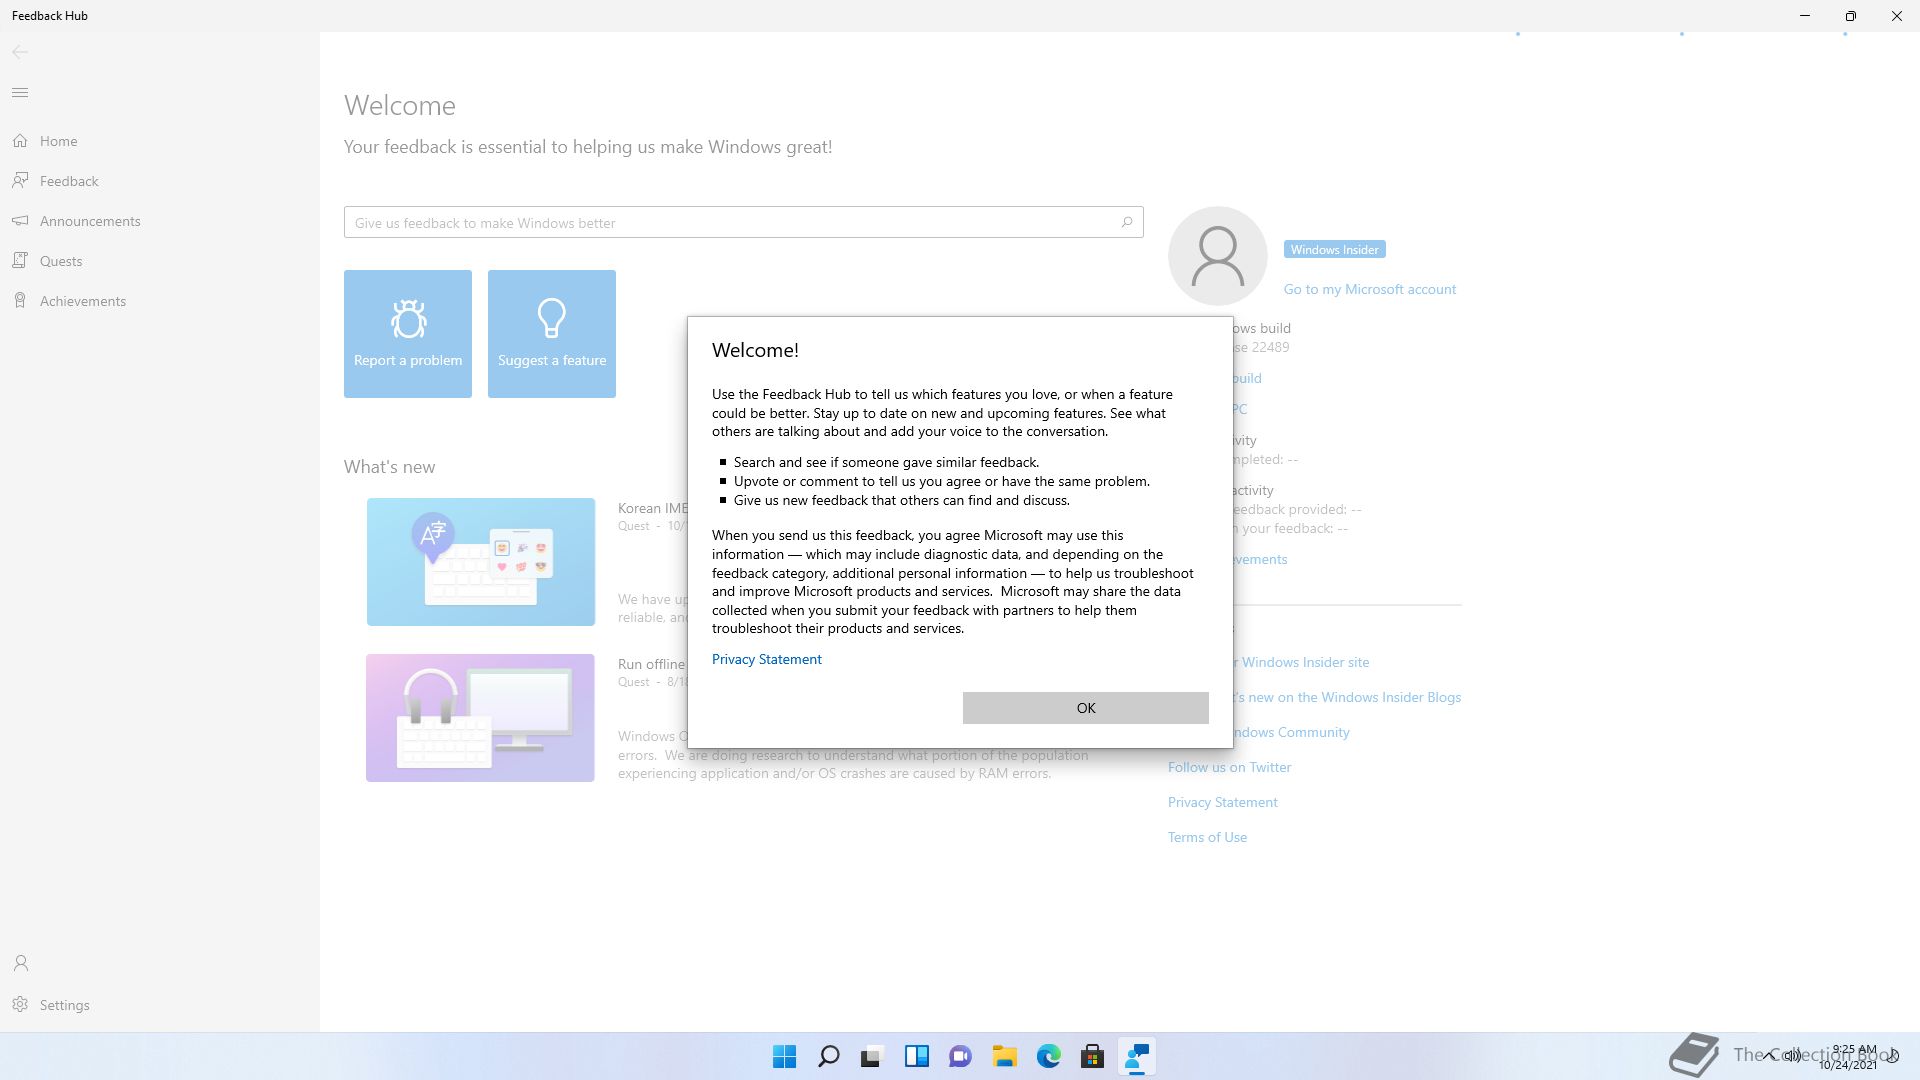The width and height of the screenshot is (1920, 1080).
Task: Click the Report a problem tile
Action: point(408,334)
